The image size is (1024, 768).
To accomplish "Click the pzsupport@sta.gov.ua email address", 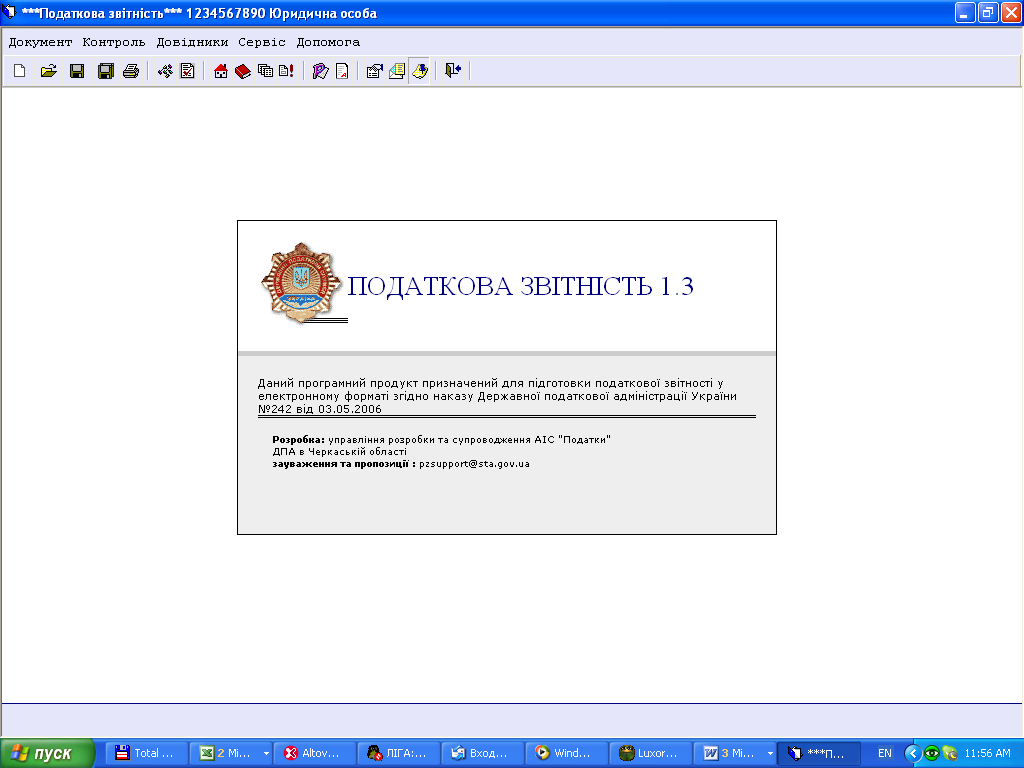I will (x=474, y=464).
